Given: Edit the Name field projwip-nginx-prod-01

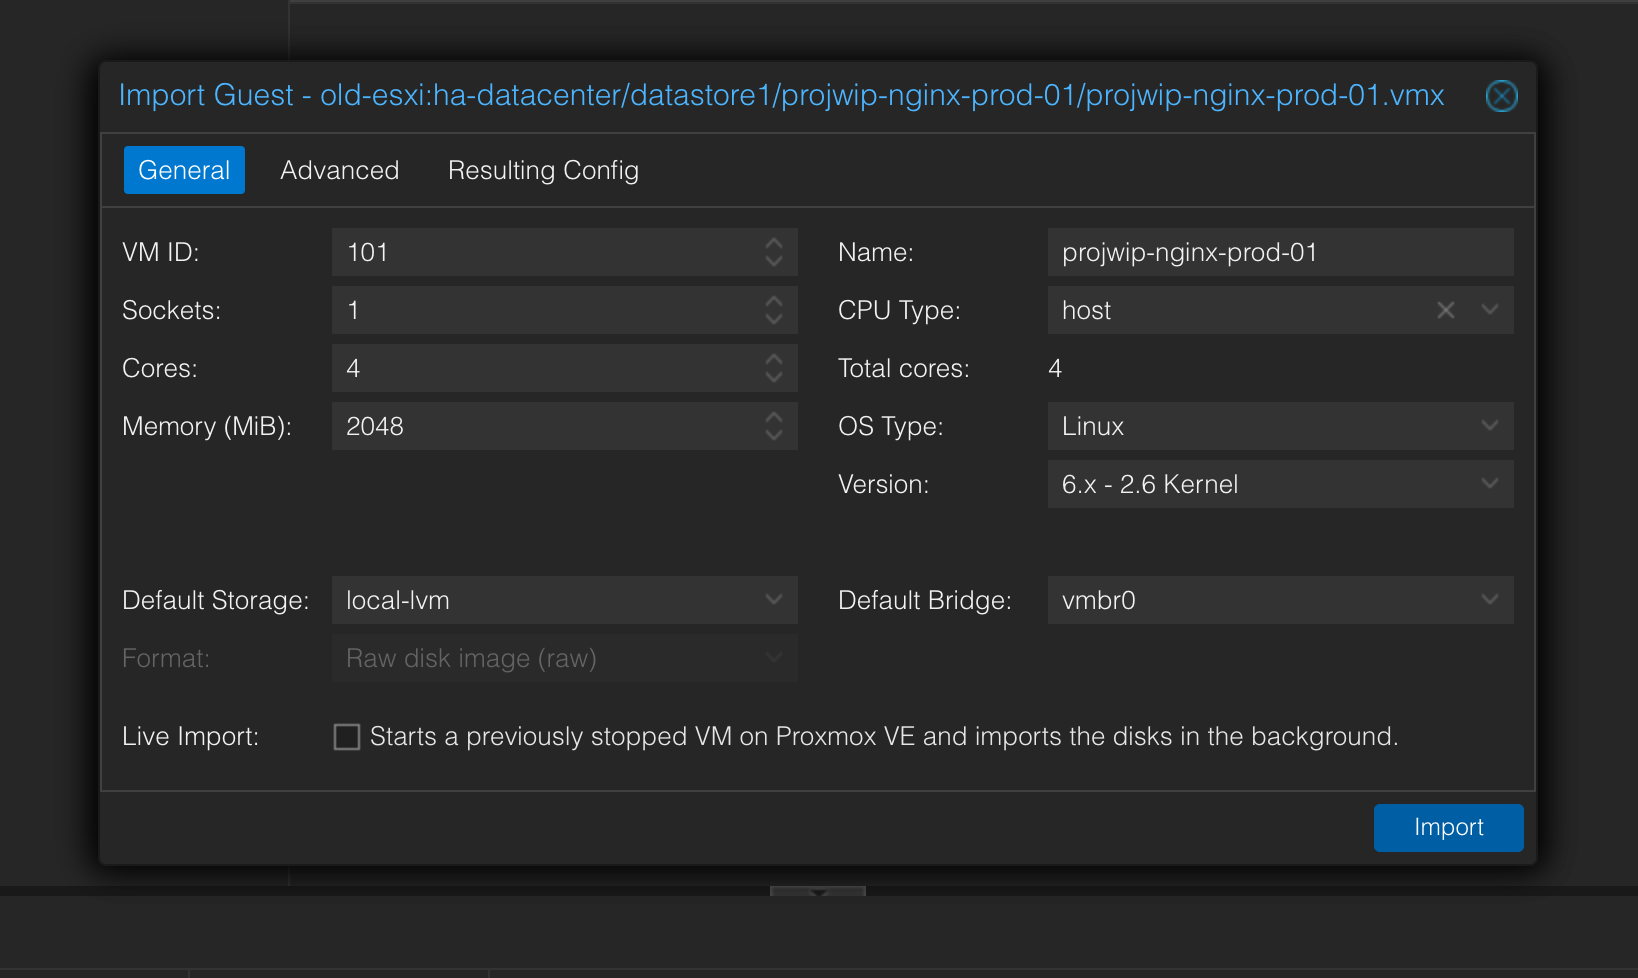Looking at the screenshot, I should pyautogui.click(x=1280, y=252).
